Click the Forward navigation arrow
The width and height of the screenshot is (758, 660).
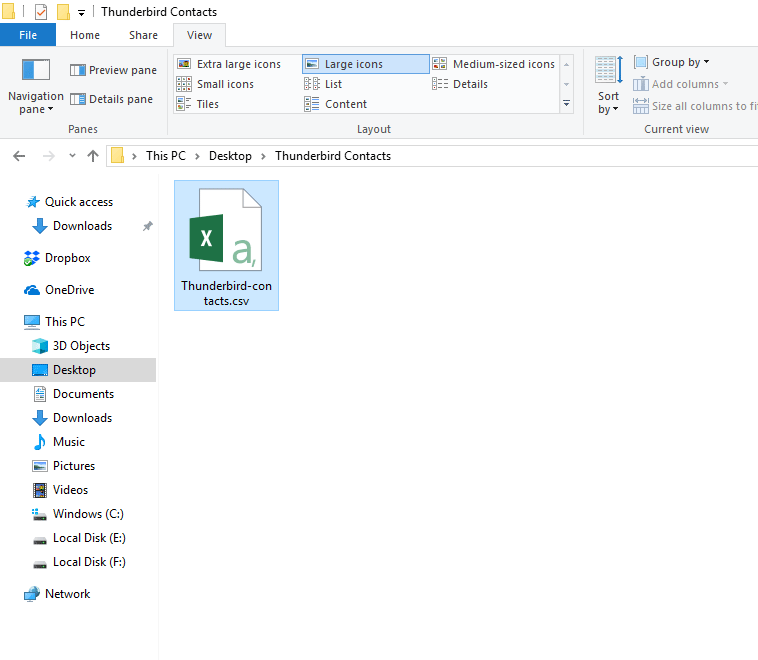49,156
